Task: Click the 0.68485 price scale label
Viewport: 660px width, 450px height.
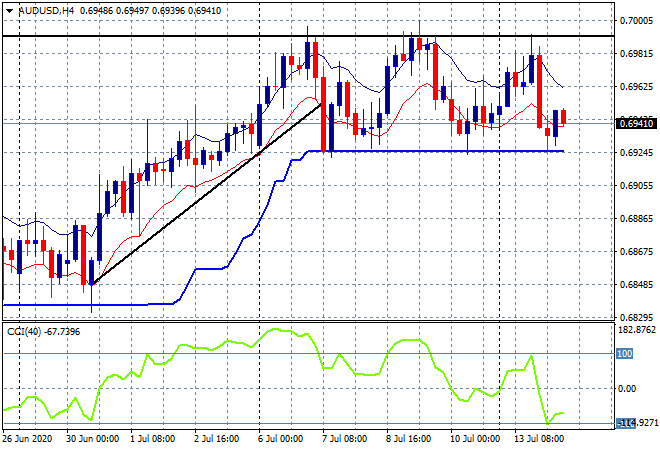Action: (x=637, y=285)
